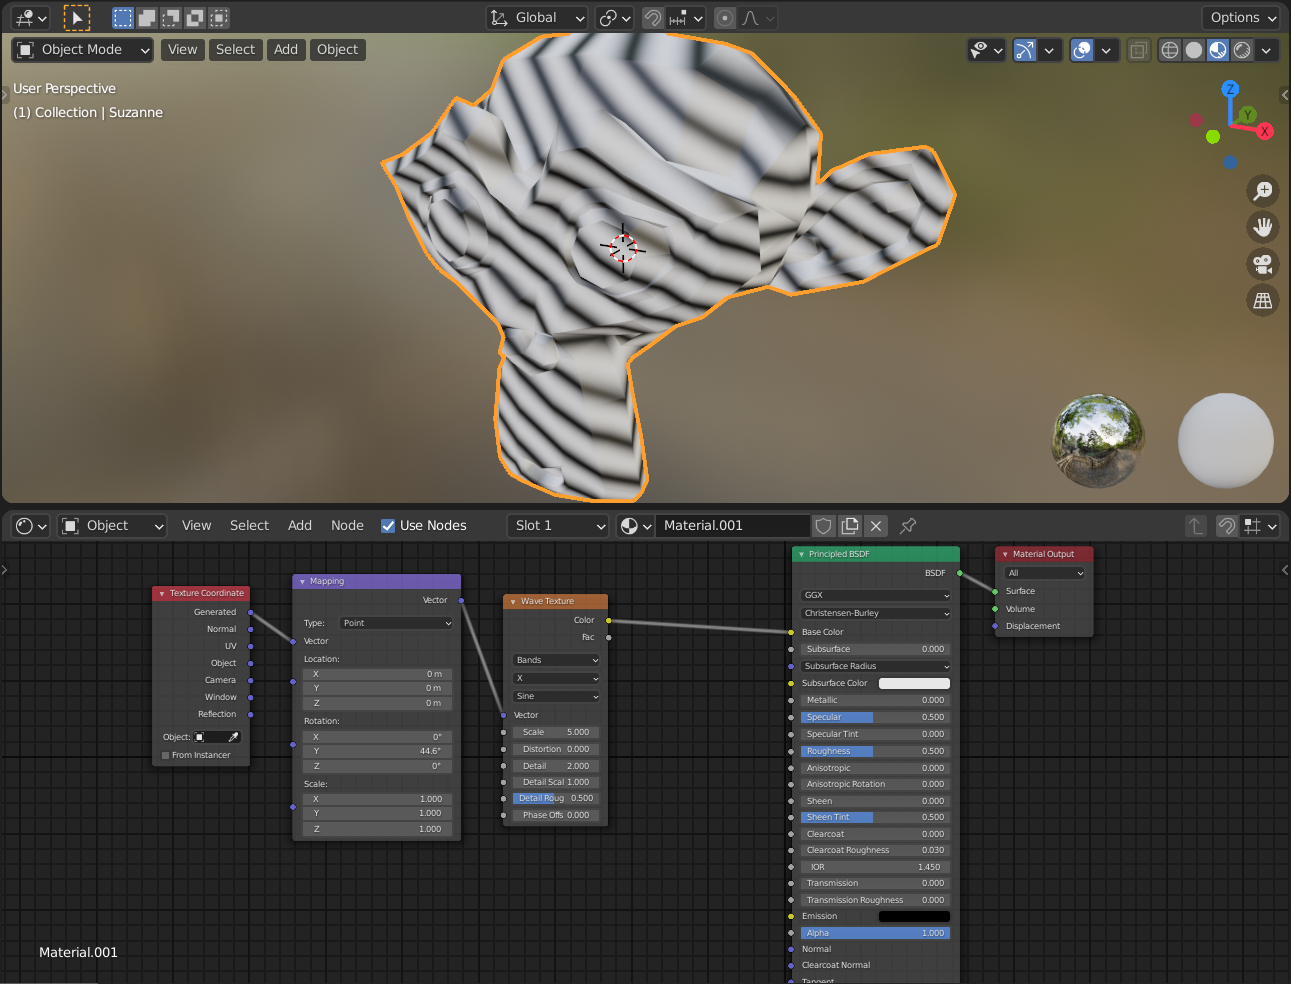Open the viewport Object menu

click(337, 50)
